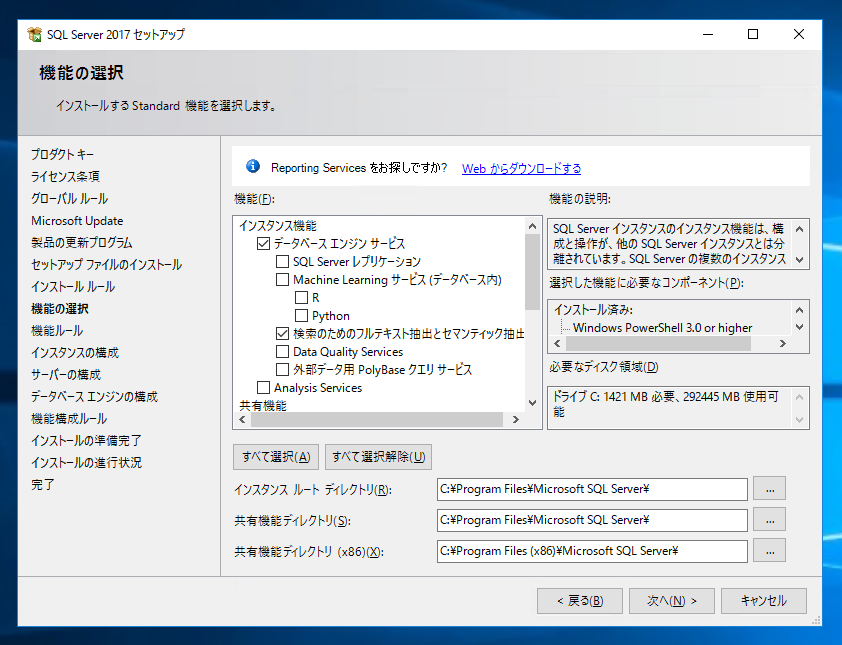Viewport: 842px width, 645px height.
Task: Check Analysis Services checkbox
Action: [263, 388]
